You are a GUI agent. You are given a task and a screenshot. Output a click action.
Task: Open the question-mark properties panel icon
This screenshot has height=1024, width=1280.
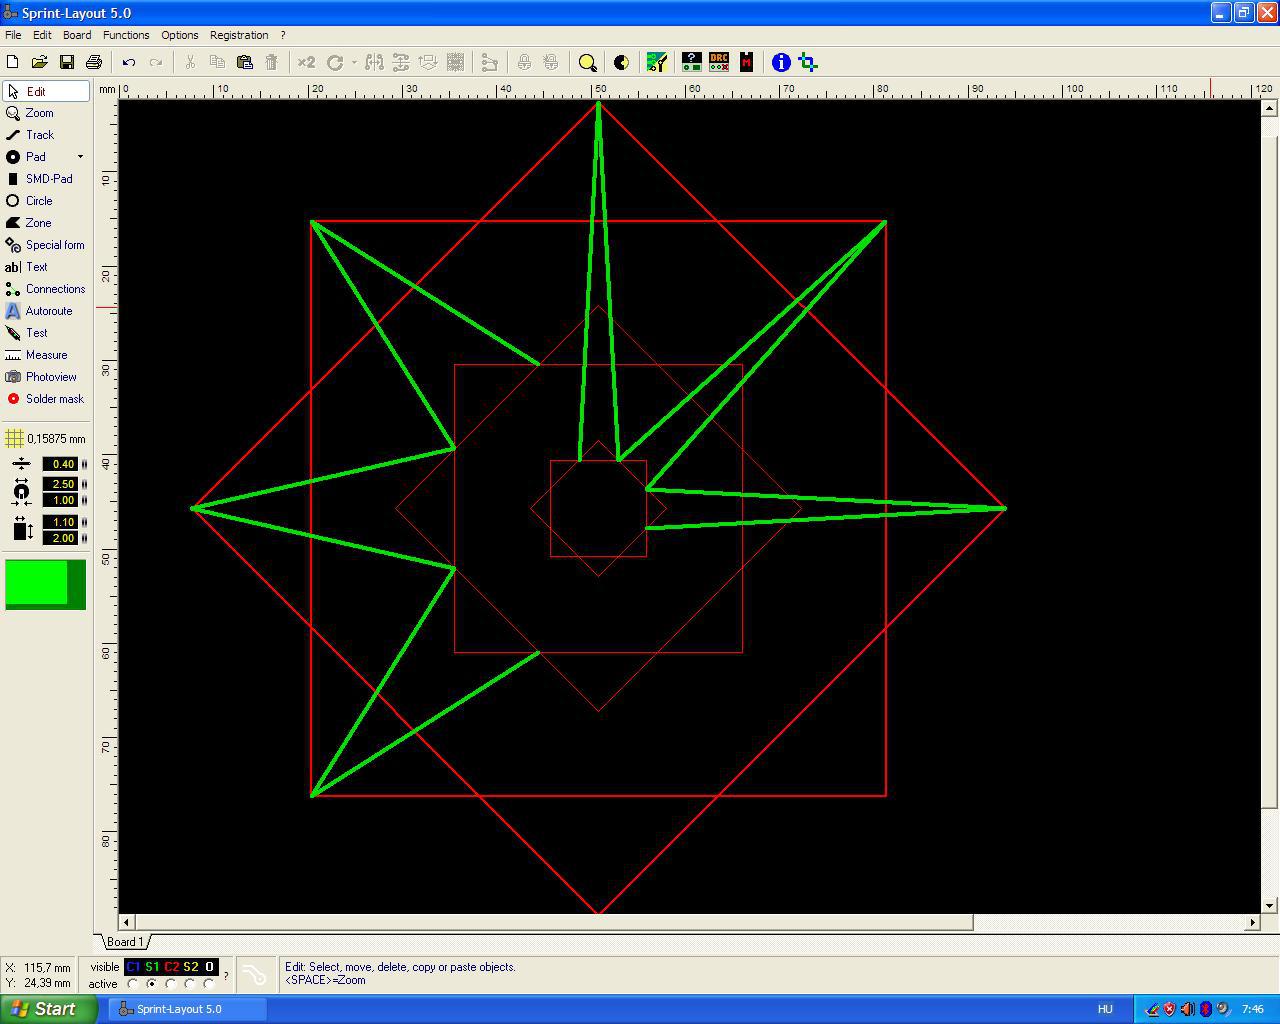click(691, 62)
